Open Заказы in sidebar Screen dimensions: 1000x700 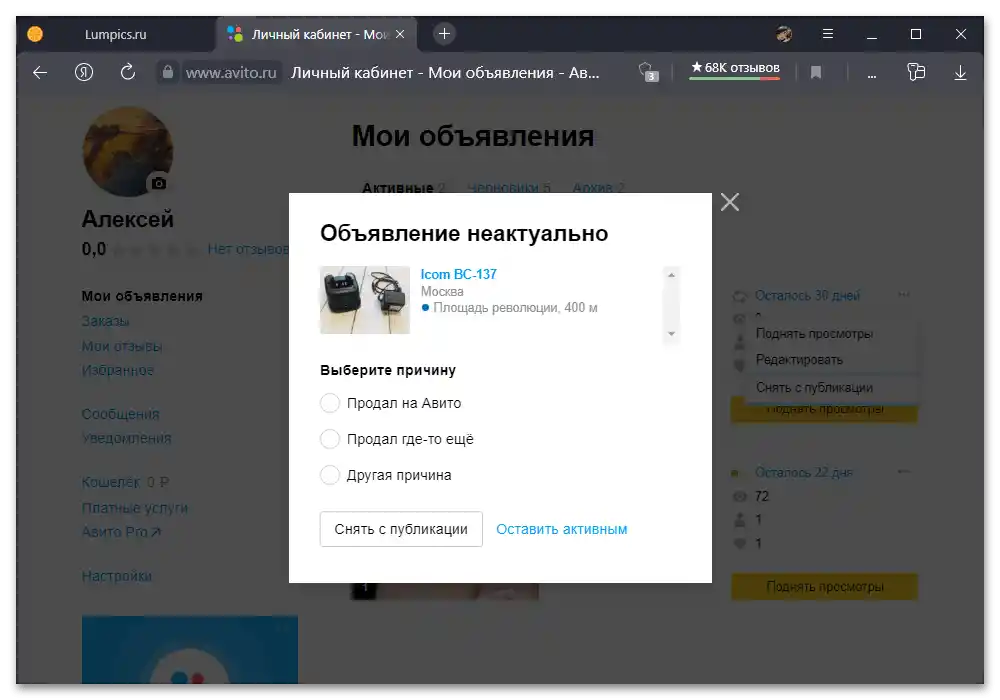click(x=105, y=321)
